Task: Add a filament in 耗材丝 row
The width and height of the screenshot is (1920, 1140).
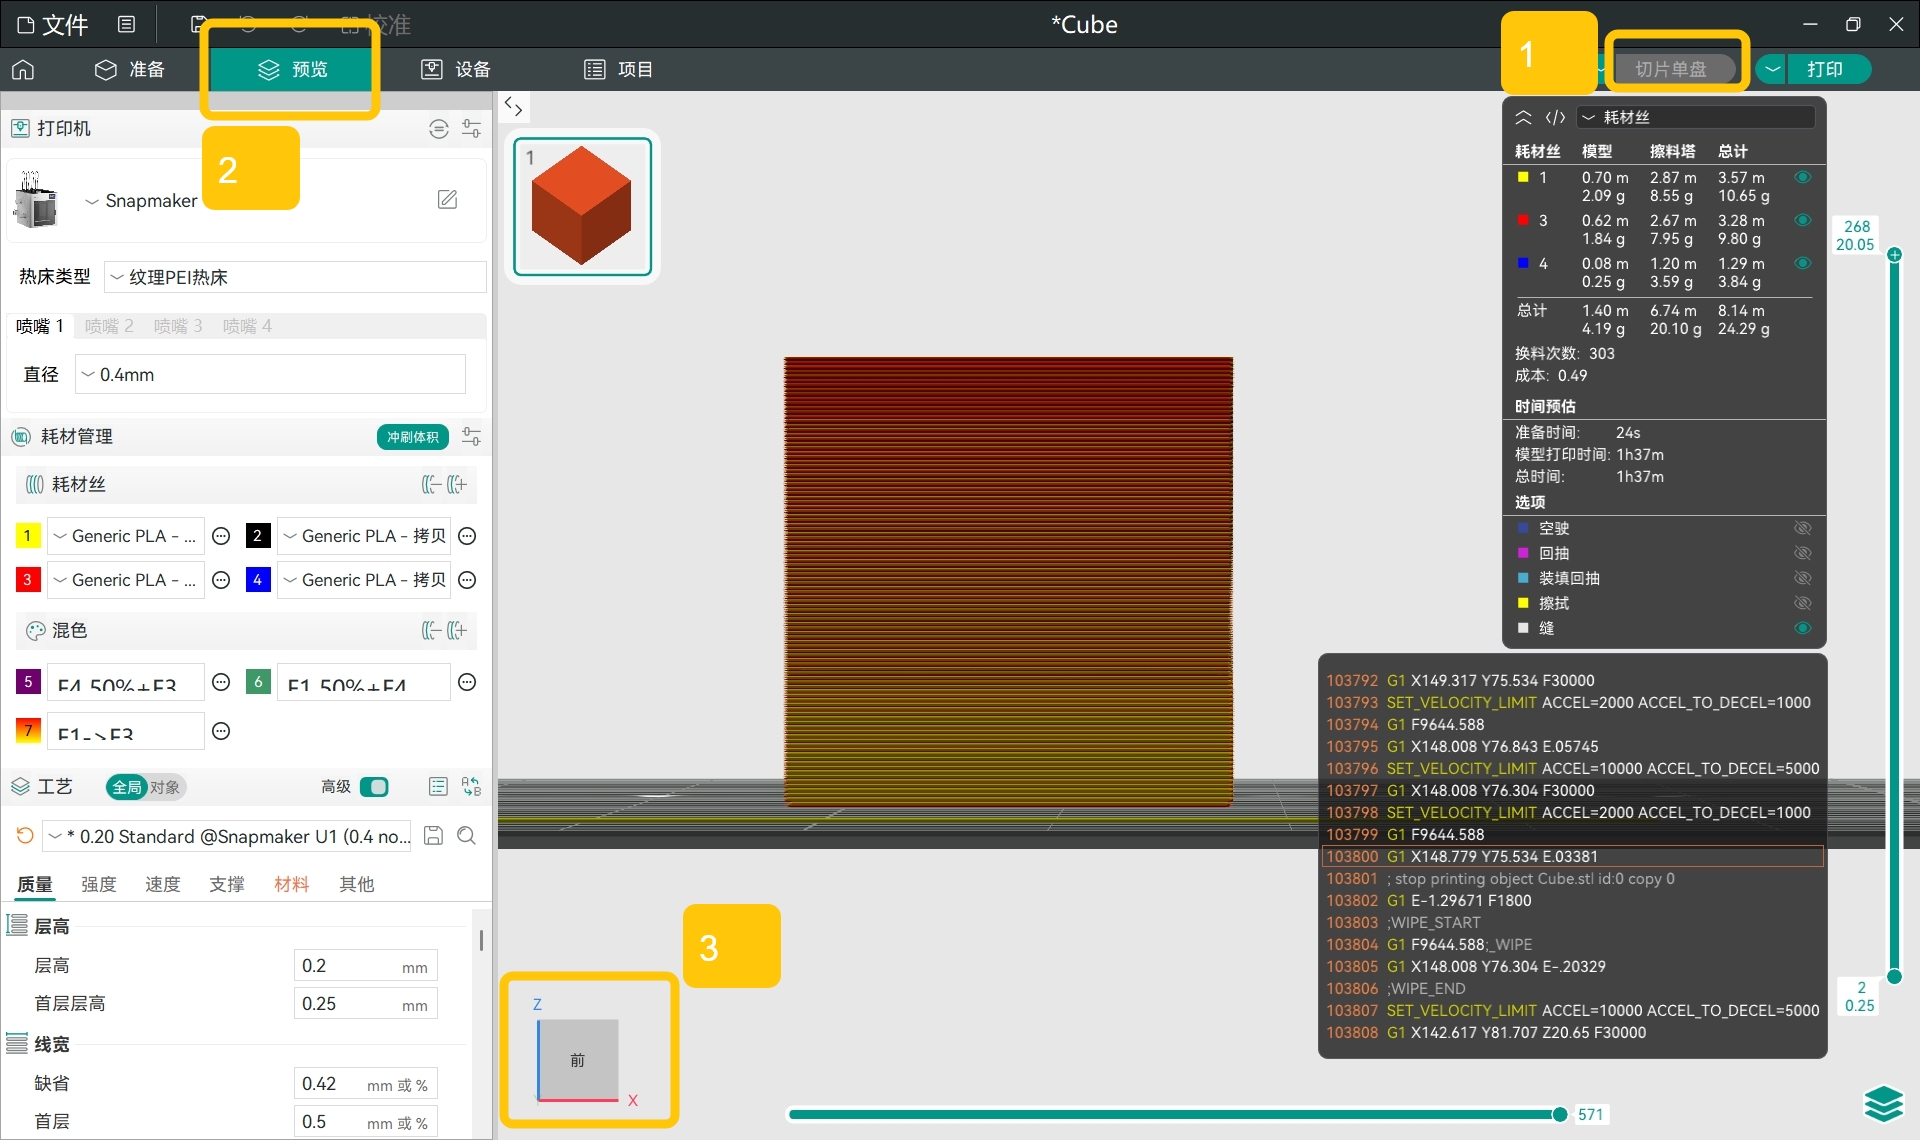Action: (x=457, y=485)
